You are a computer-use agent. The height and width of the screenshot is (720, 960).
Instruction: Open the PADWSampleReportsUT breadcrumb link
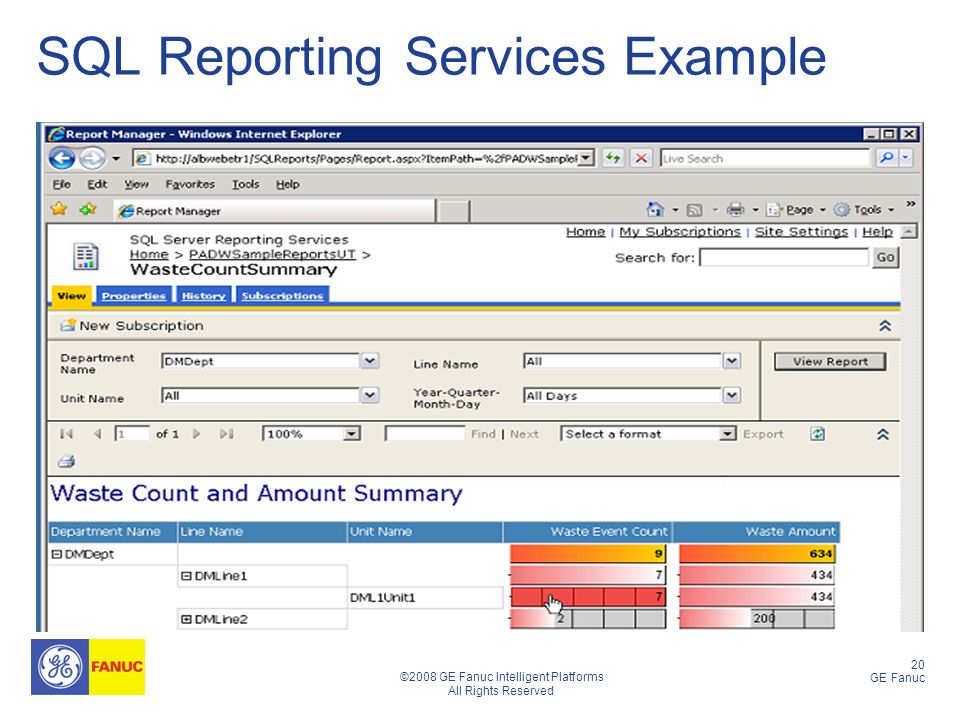coord(272,254)
